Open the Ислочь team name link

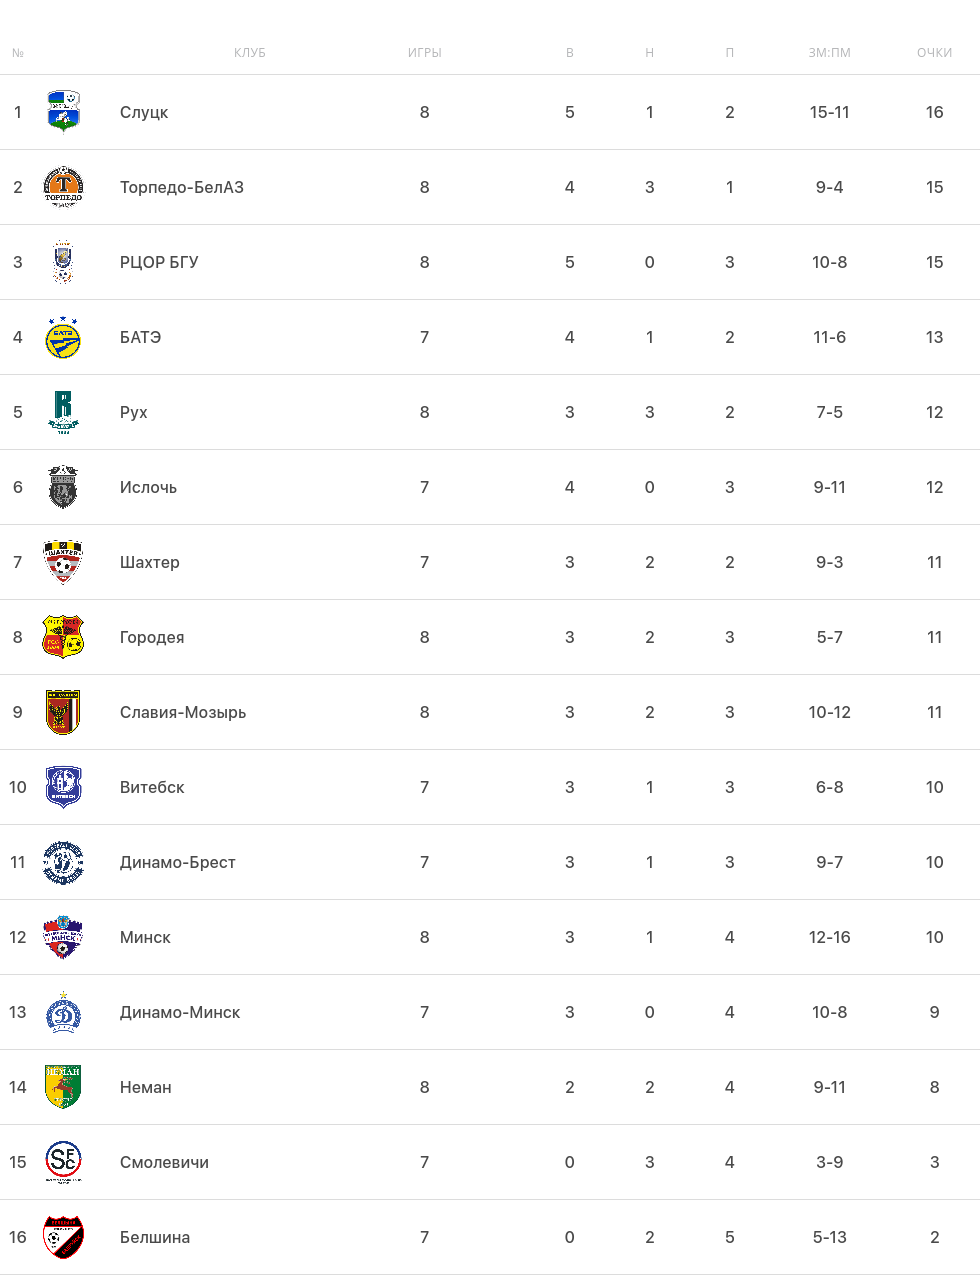(148, 487)
